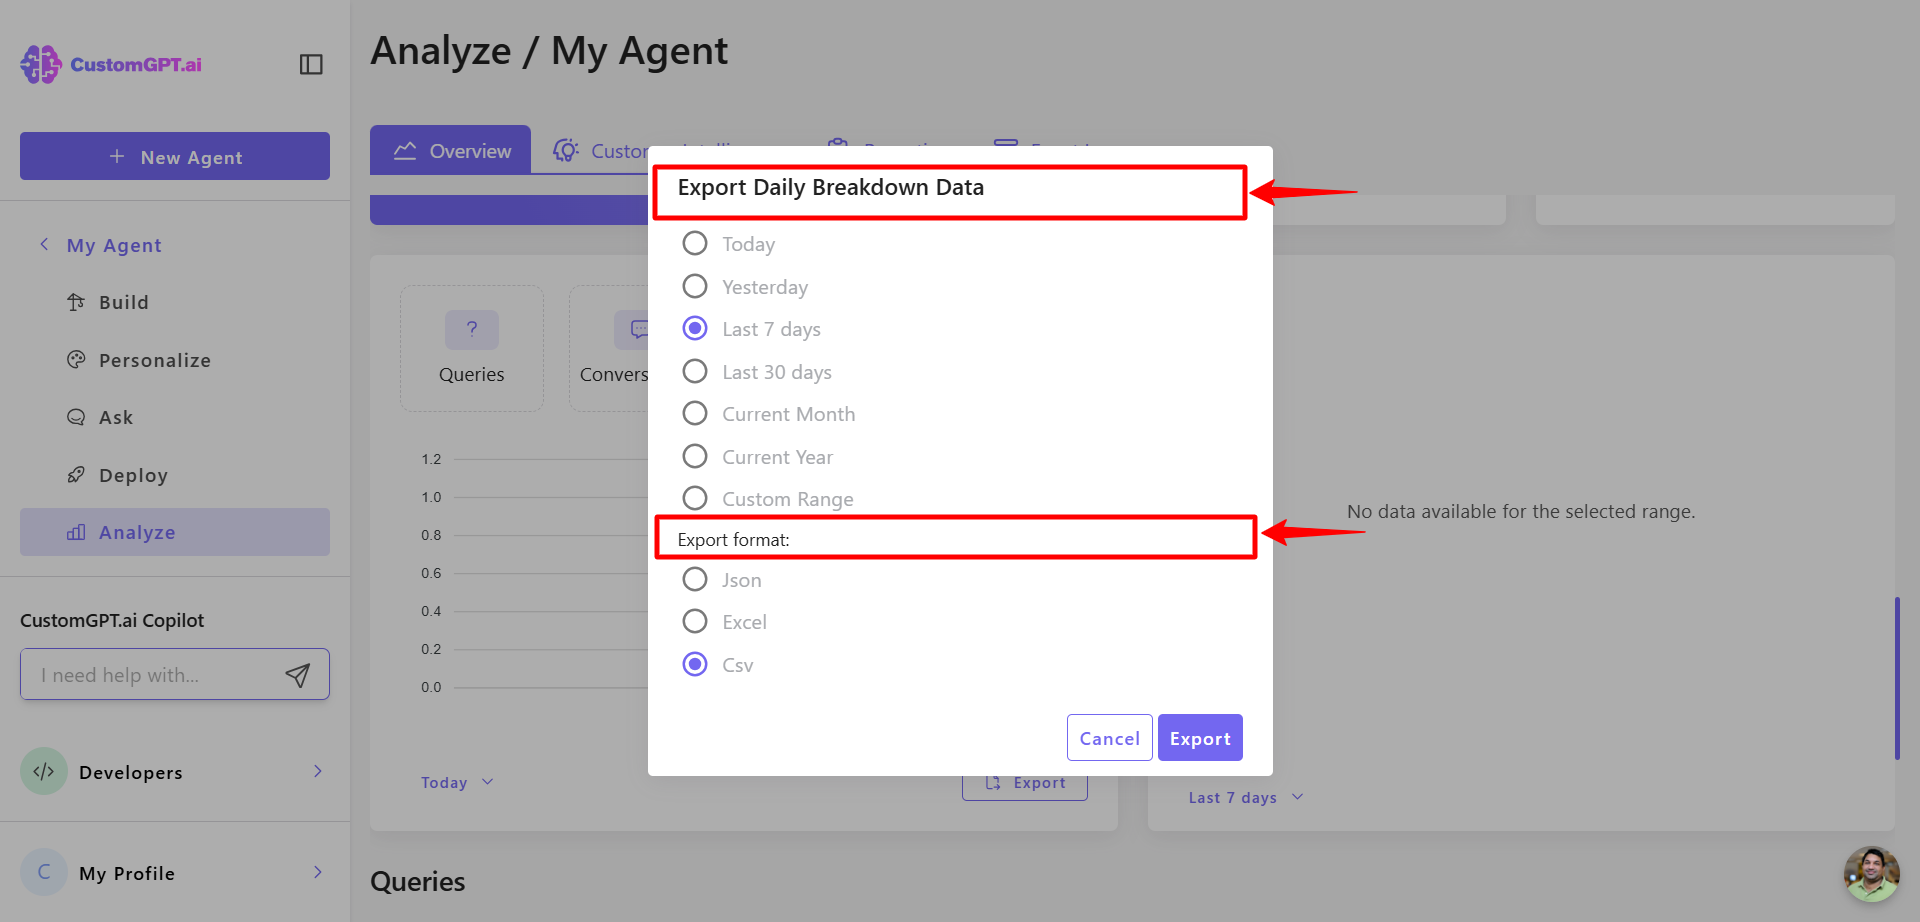1920x922 pixels.
Task: Open the support chat avatar
Action: pyautogui.click(x=1871, y=874)
